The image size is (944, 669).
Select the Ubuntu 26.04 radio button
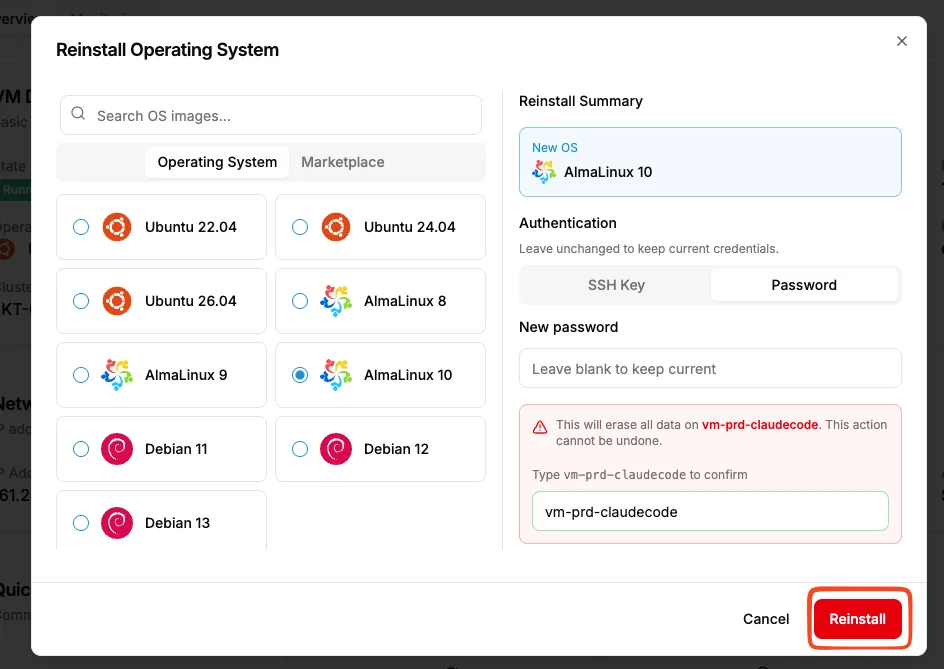pos(81,301)
